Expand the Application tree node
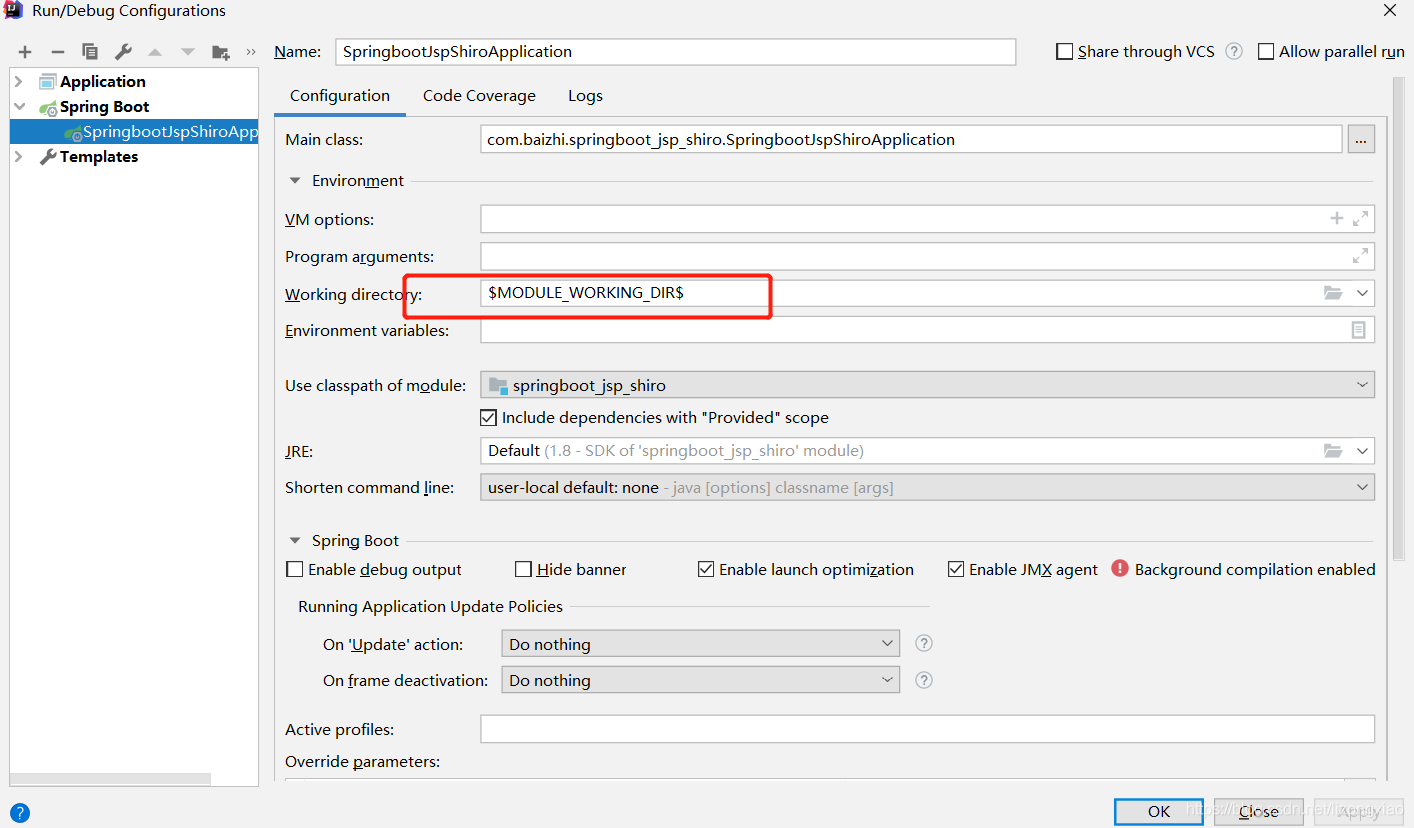Screen dimensions: 1414x828 (x=19, y=82)
